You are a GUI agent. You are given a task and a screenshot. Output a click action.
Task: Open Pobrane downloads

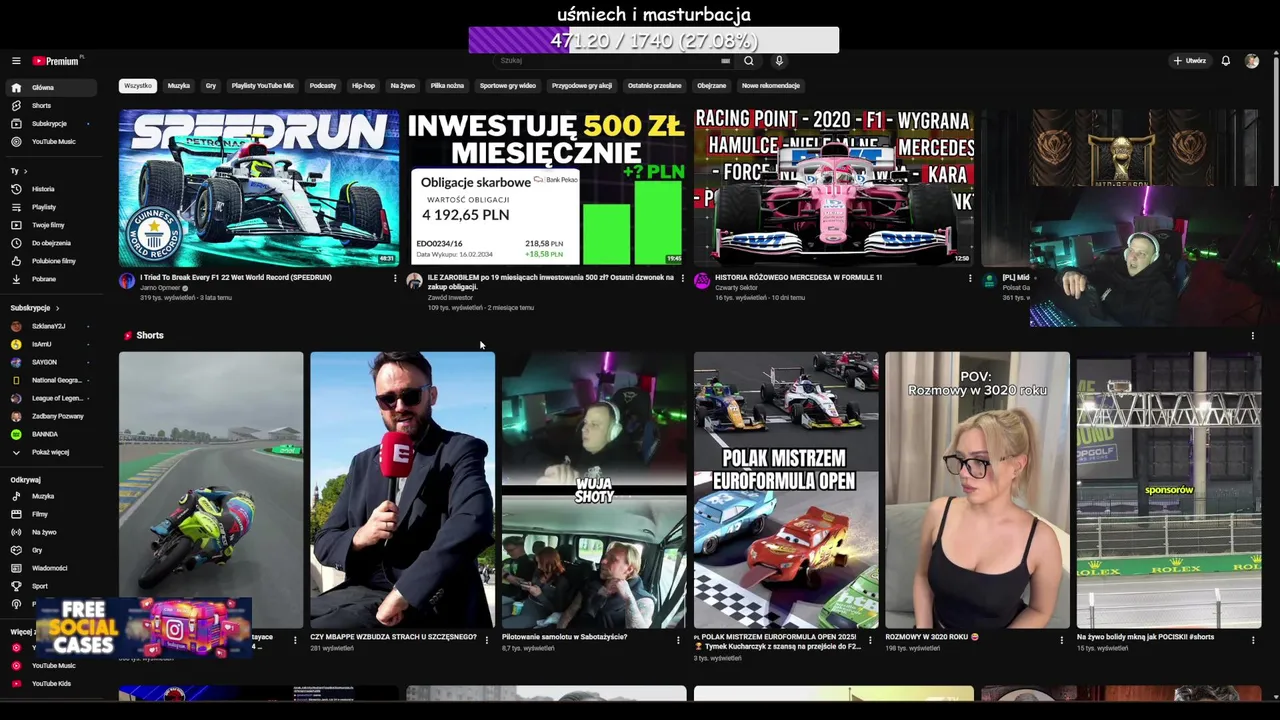coord(50,279)
